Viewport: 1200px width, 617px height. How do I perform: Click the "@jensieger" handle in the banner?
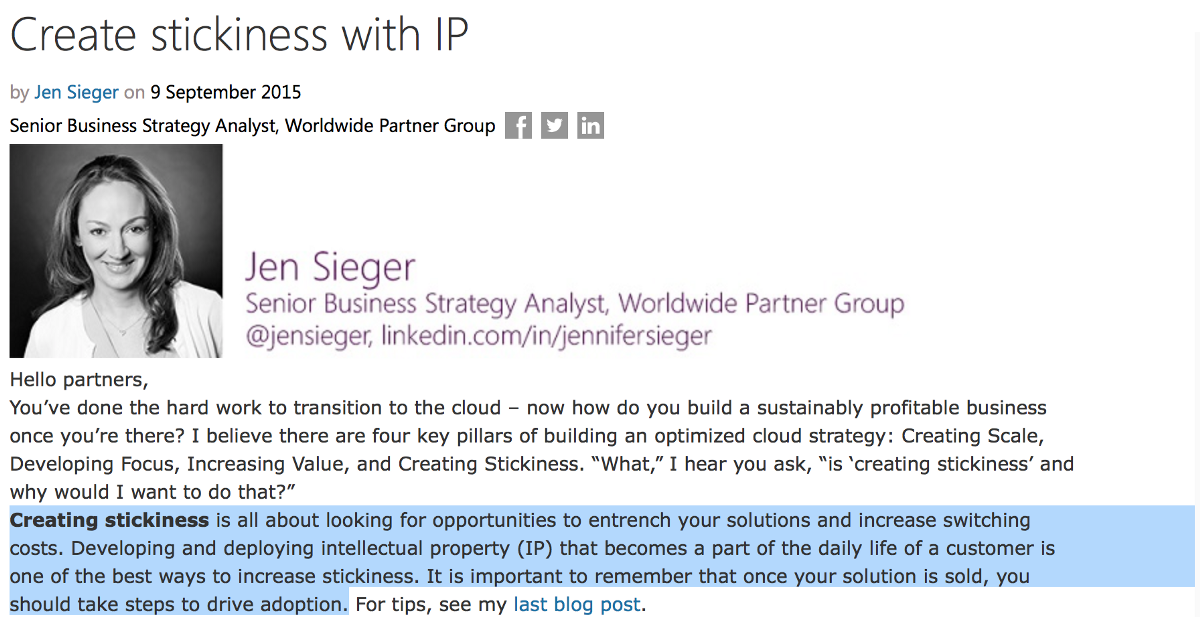(x=307, y=336)
